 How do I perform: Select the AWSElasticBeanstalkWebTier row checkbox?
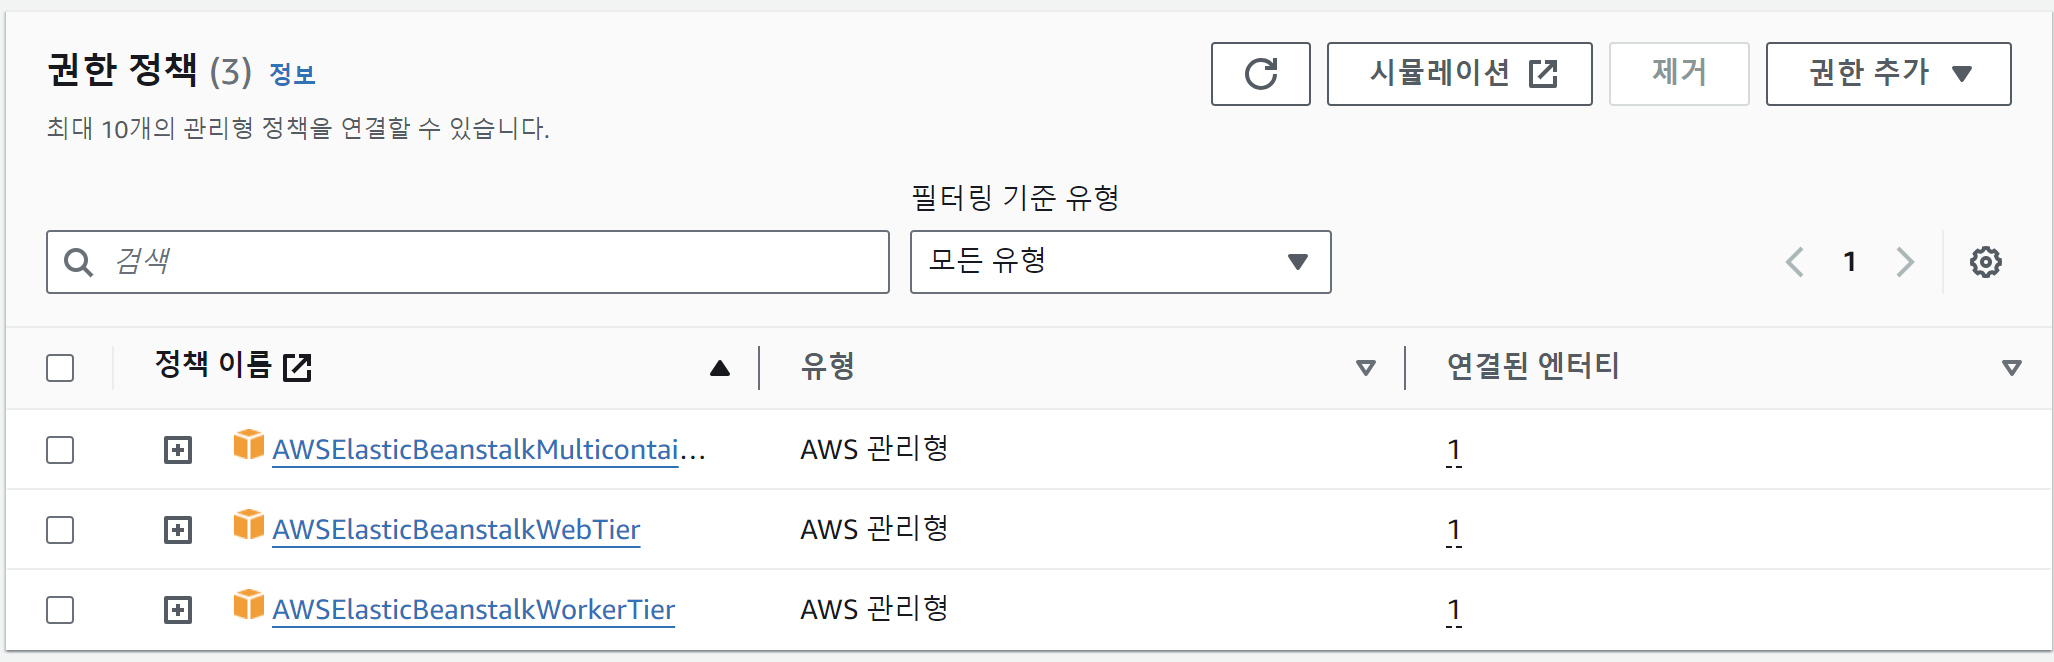tap(60, 529)
